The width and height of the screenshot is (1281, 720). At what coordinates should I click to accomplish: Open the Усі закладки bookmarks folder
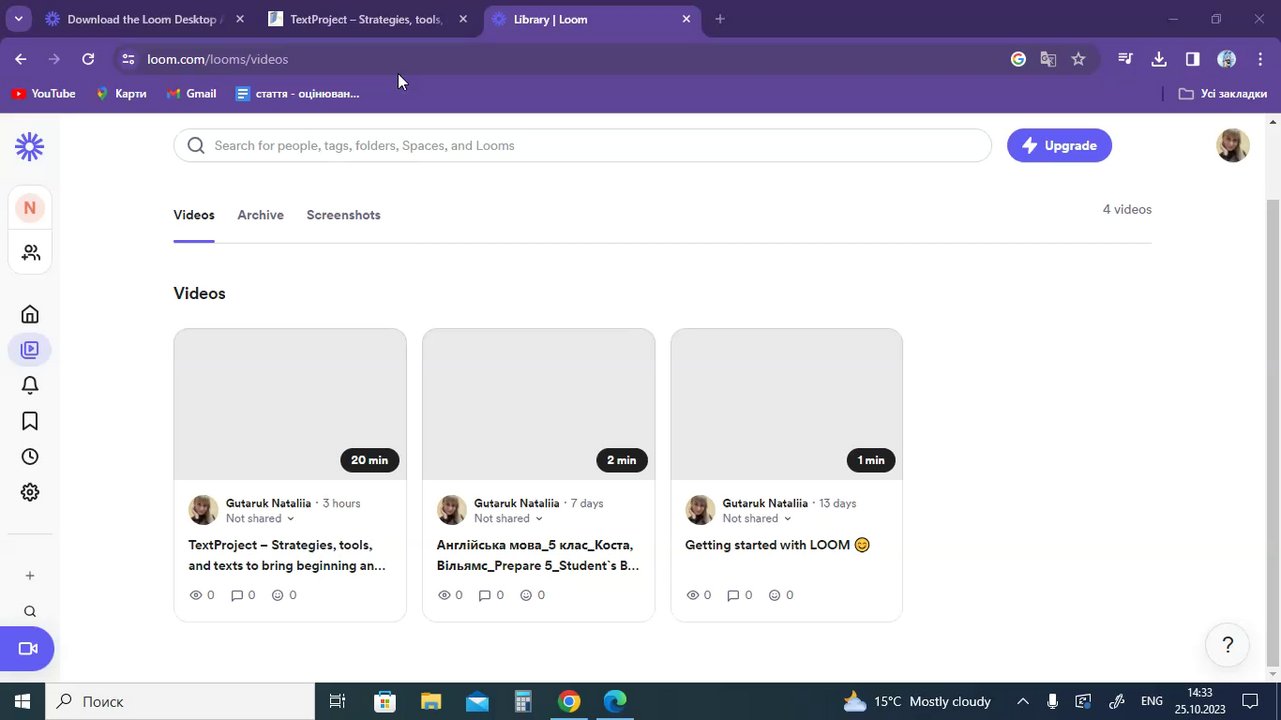1223,93
